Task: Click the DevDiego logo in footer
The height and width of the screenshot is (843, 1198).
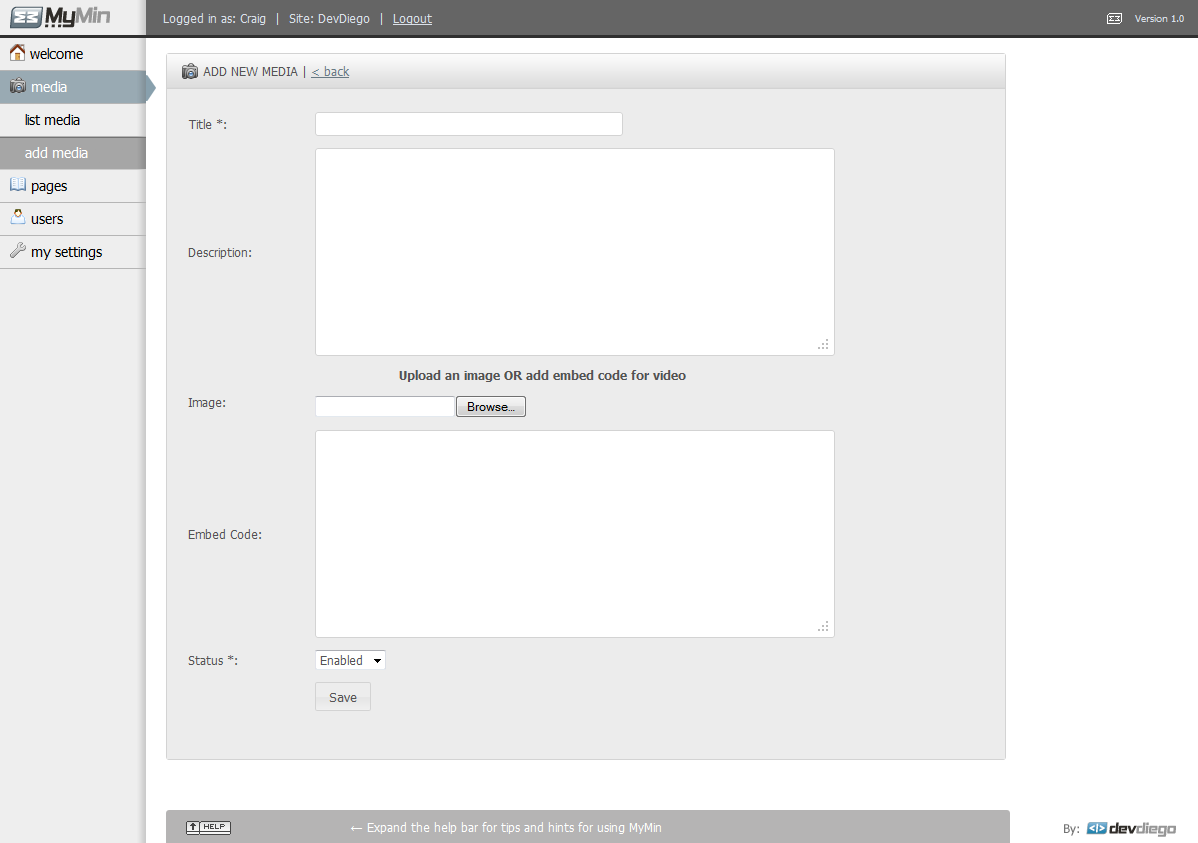Action: (1131, 828)
